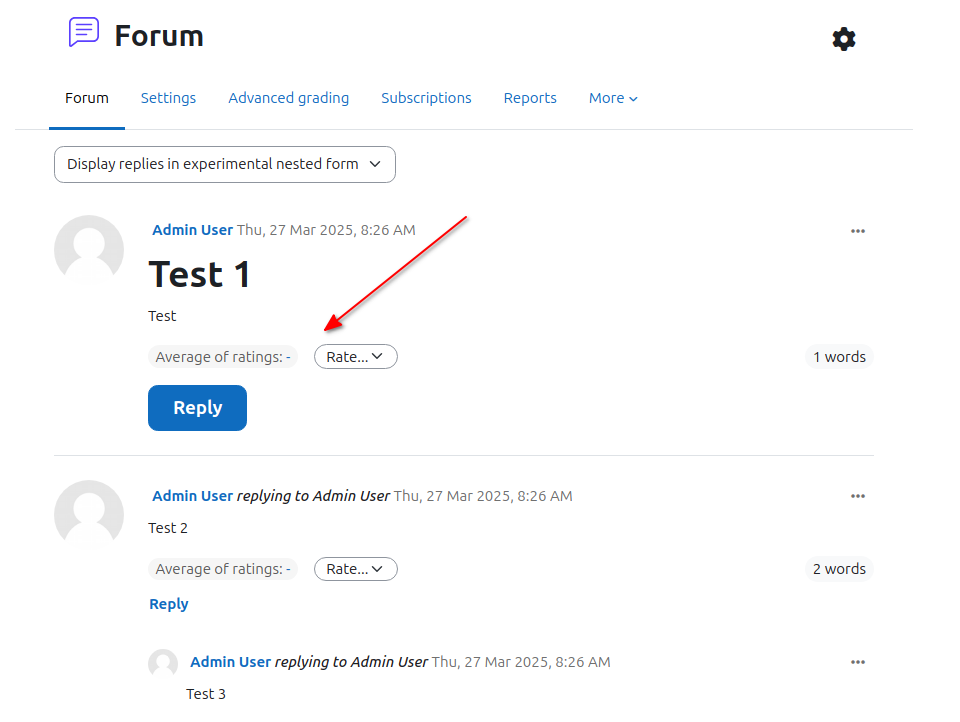Screen dimensions: 960x722
Task: Open the display replies mode dropdown
Action: click(x=225, y=164)
